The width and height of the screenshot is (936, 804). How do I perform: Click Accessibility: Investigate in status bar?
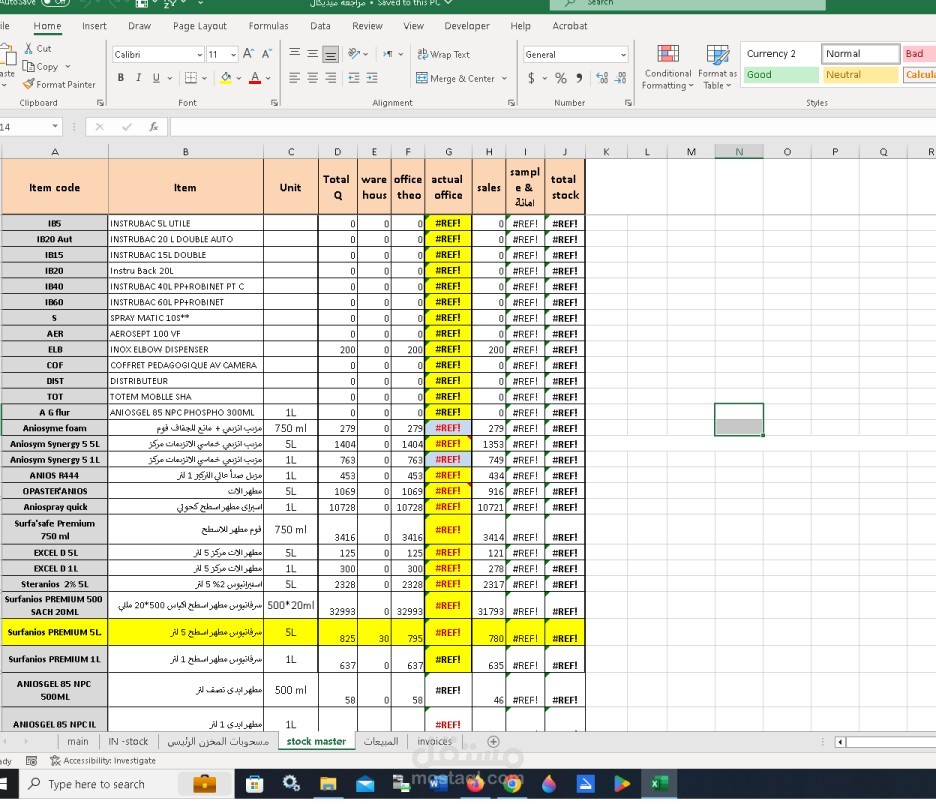[103, 760]
